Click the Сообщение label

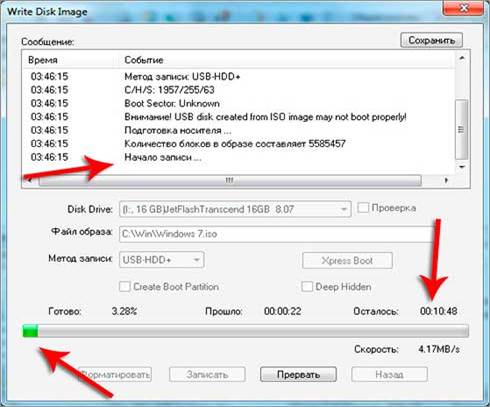(48, 42)
